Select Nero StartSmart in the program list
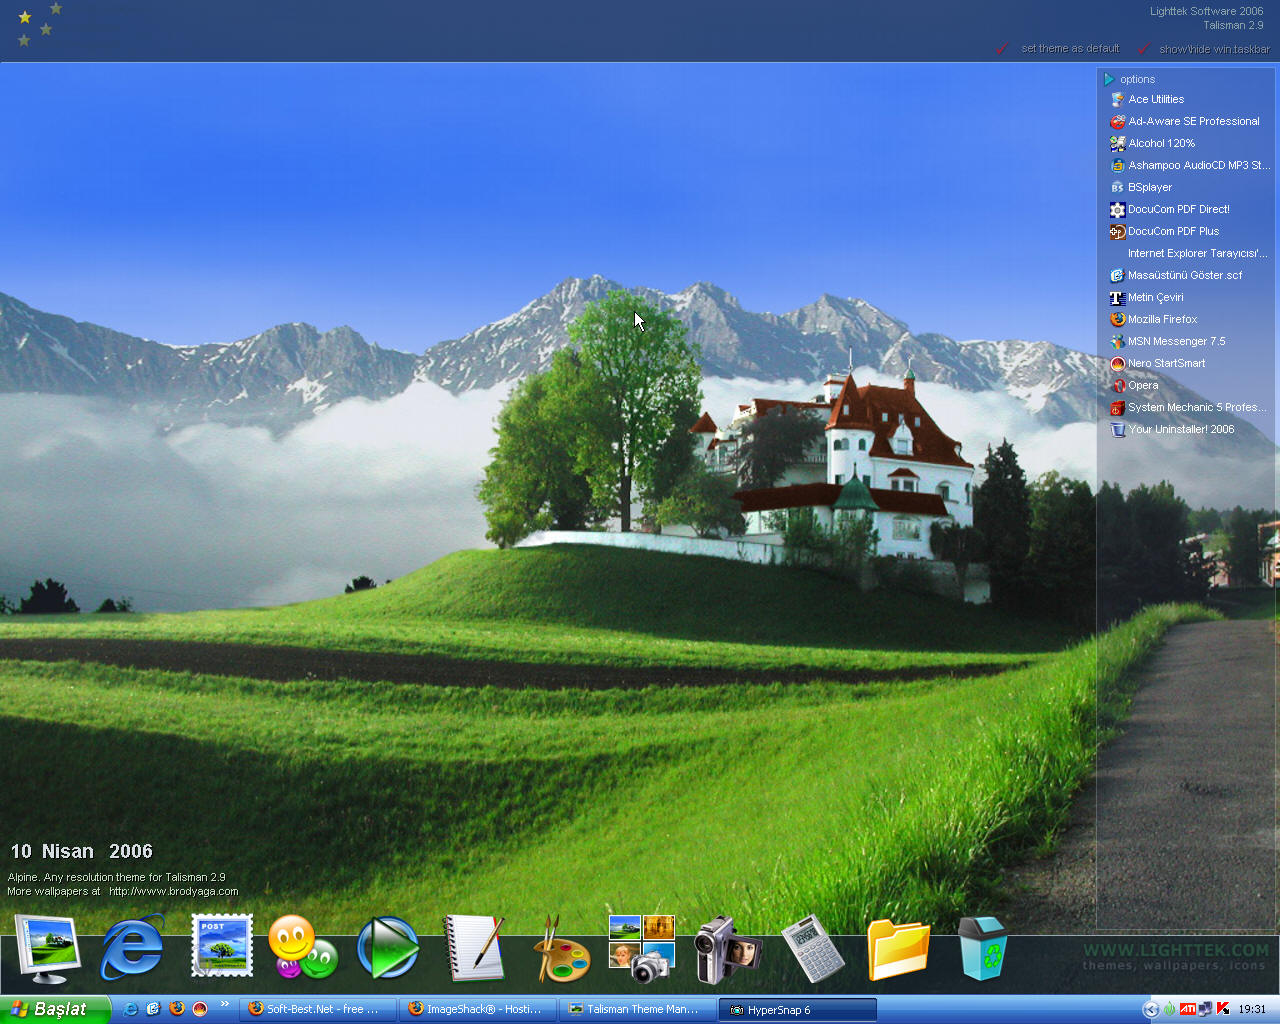The image size is (1280, 1024). [x=1166, y=363]
